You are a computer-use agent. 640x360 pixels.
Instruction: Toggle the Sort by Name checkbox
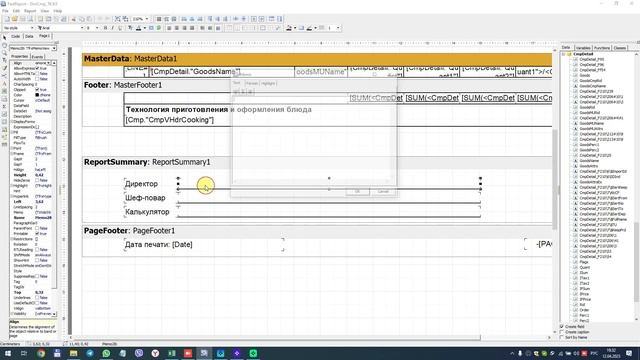pyautogui.click(x=562, y=337)
